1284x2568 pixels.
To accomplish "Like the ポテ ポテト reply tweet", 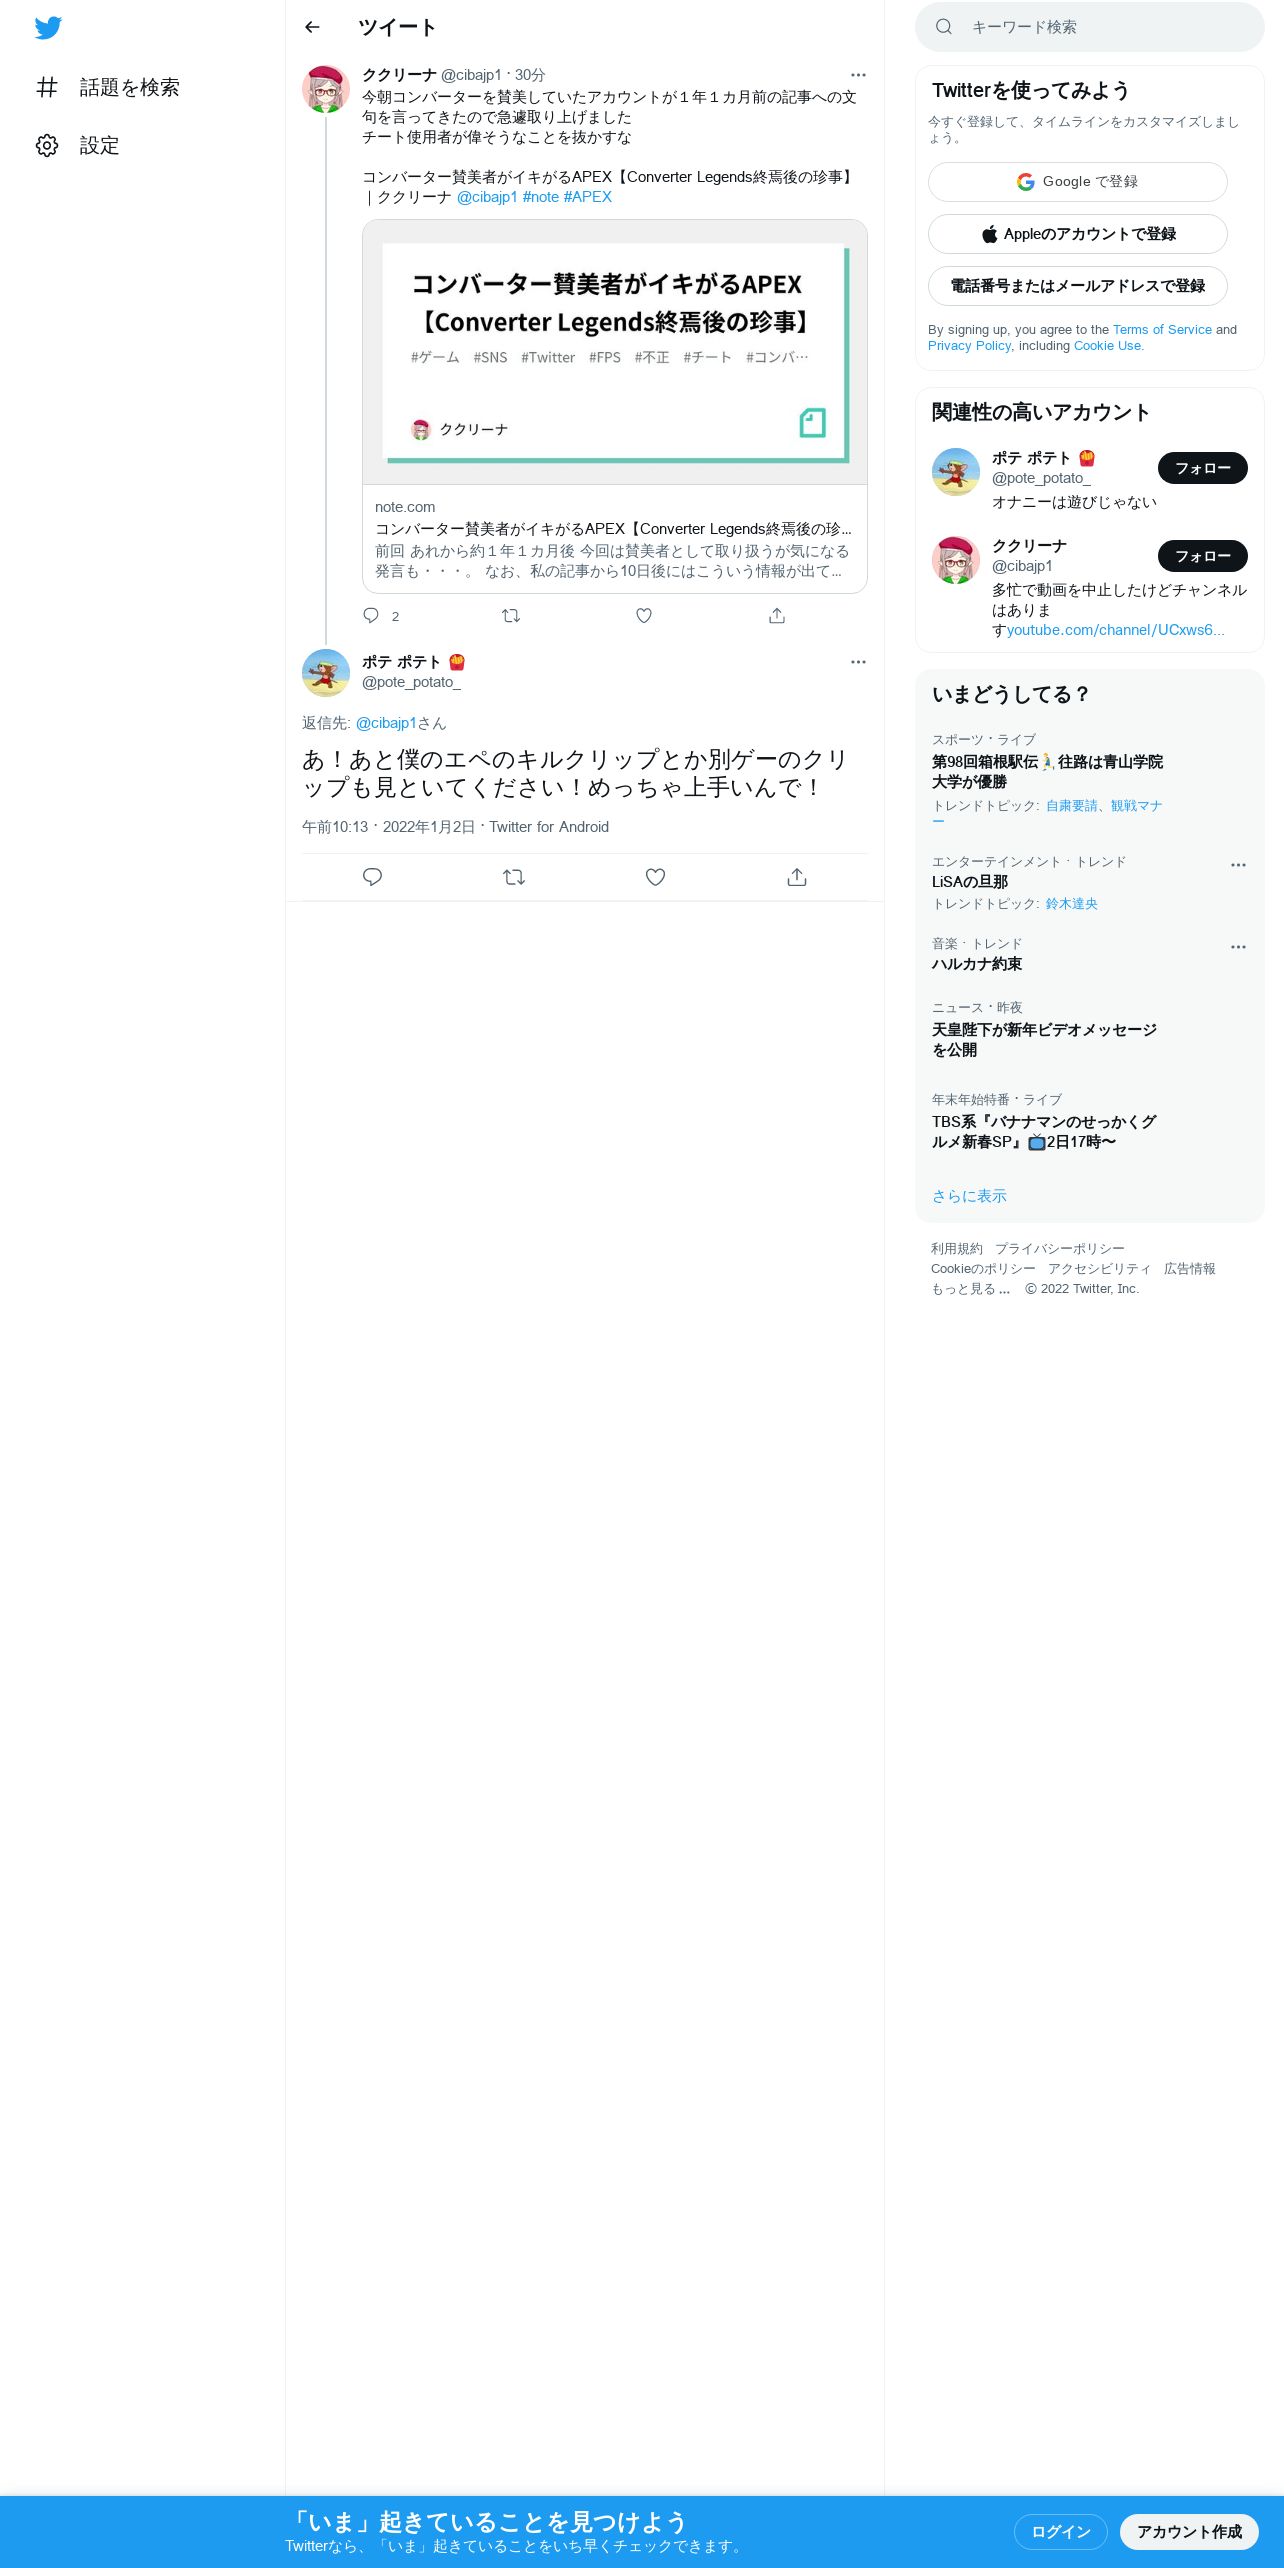I will coord(655,877).
